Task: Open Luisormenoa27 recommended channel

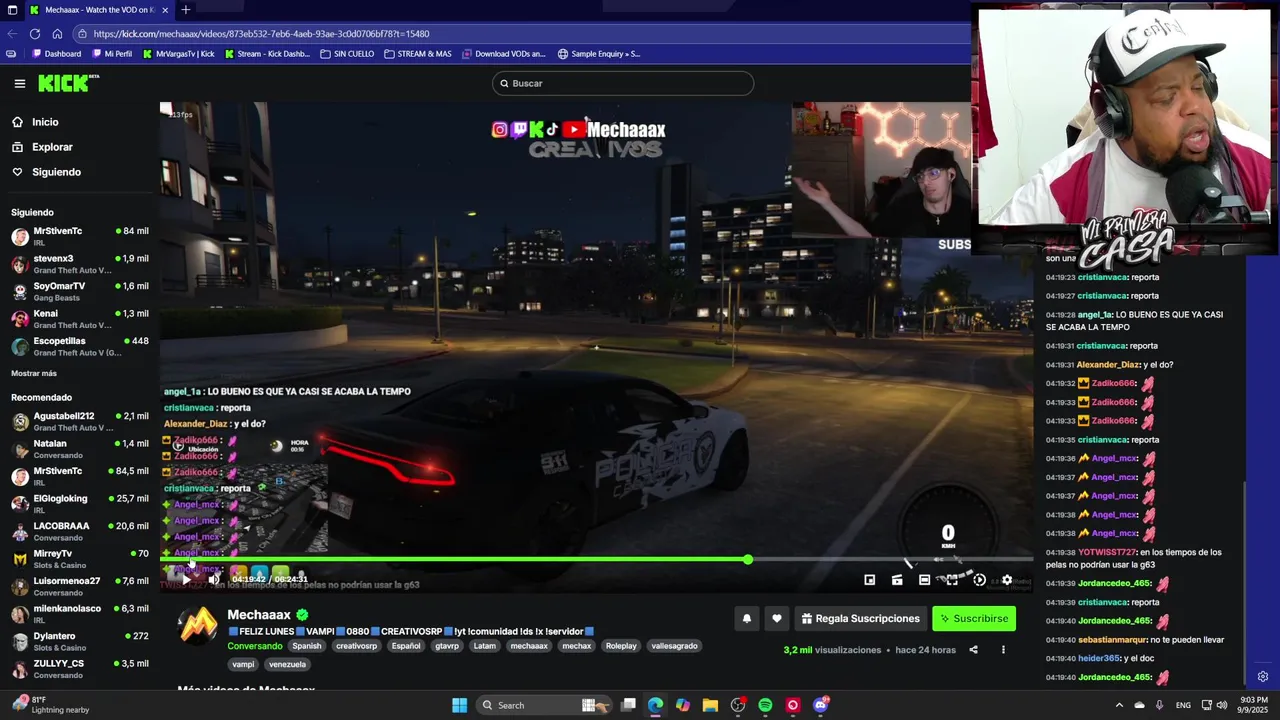Action: pos(80,586)
